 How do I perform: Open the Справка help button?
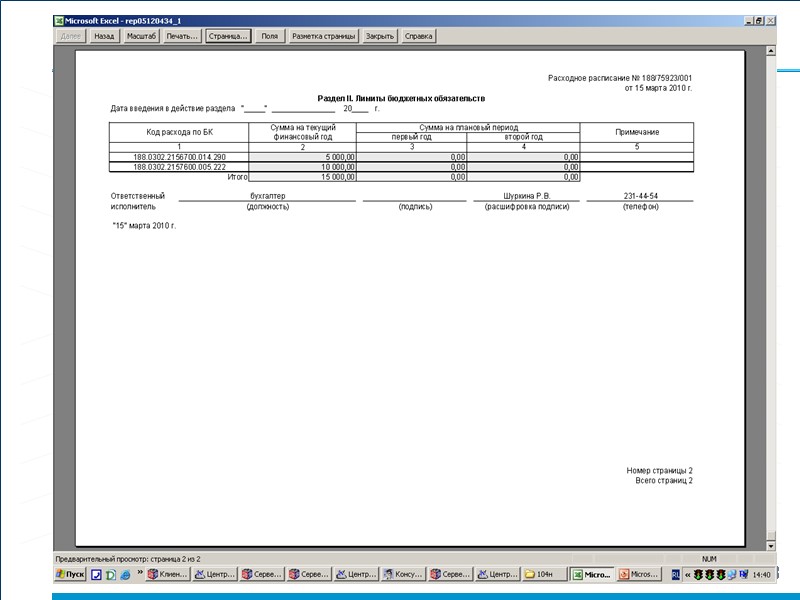pos(418,36)
